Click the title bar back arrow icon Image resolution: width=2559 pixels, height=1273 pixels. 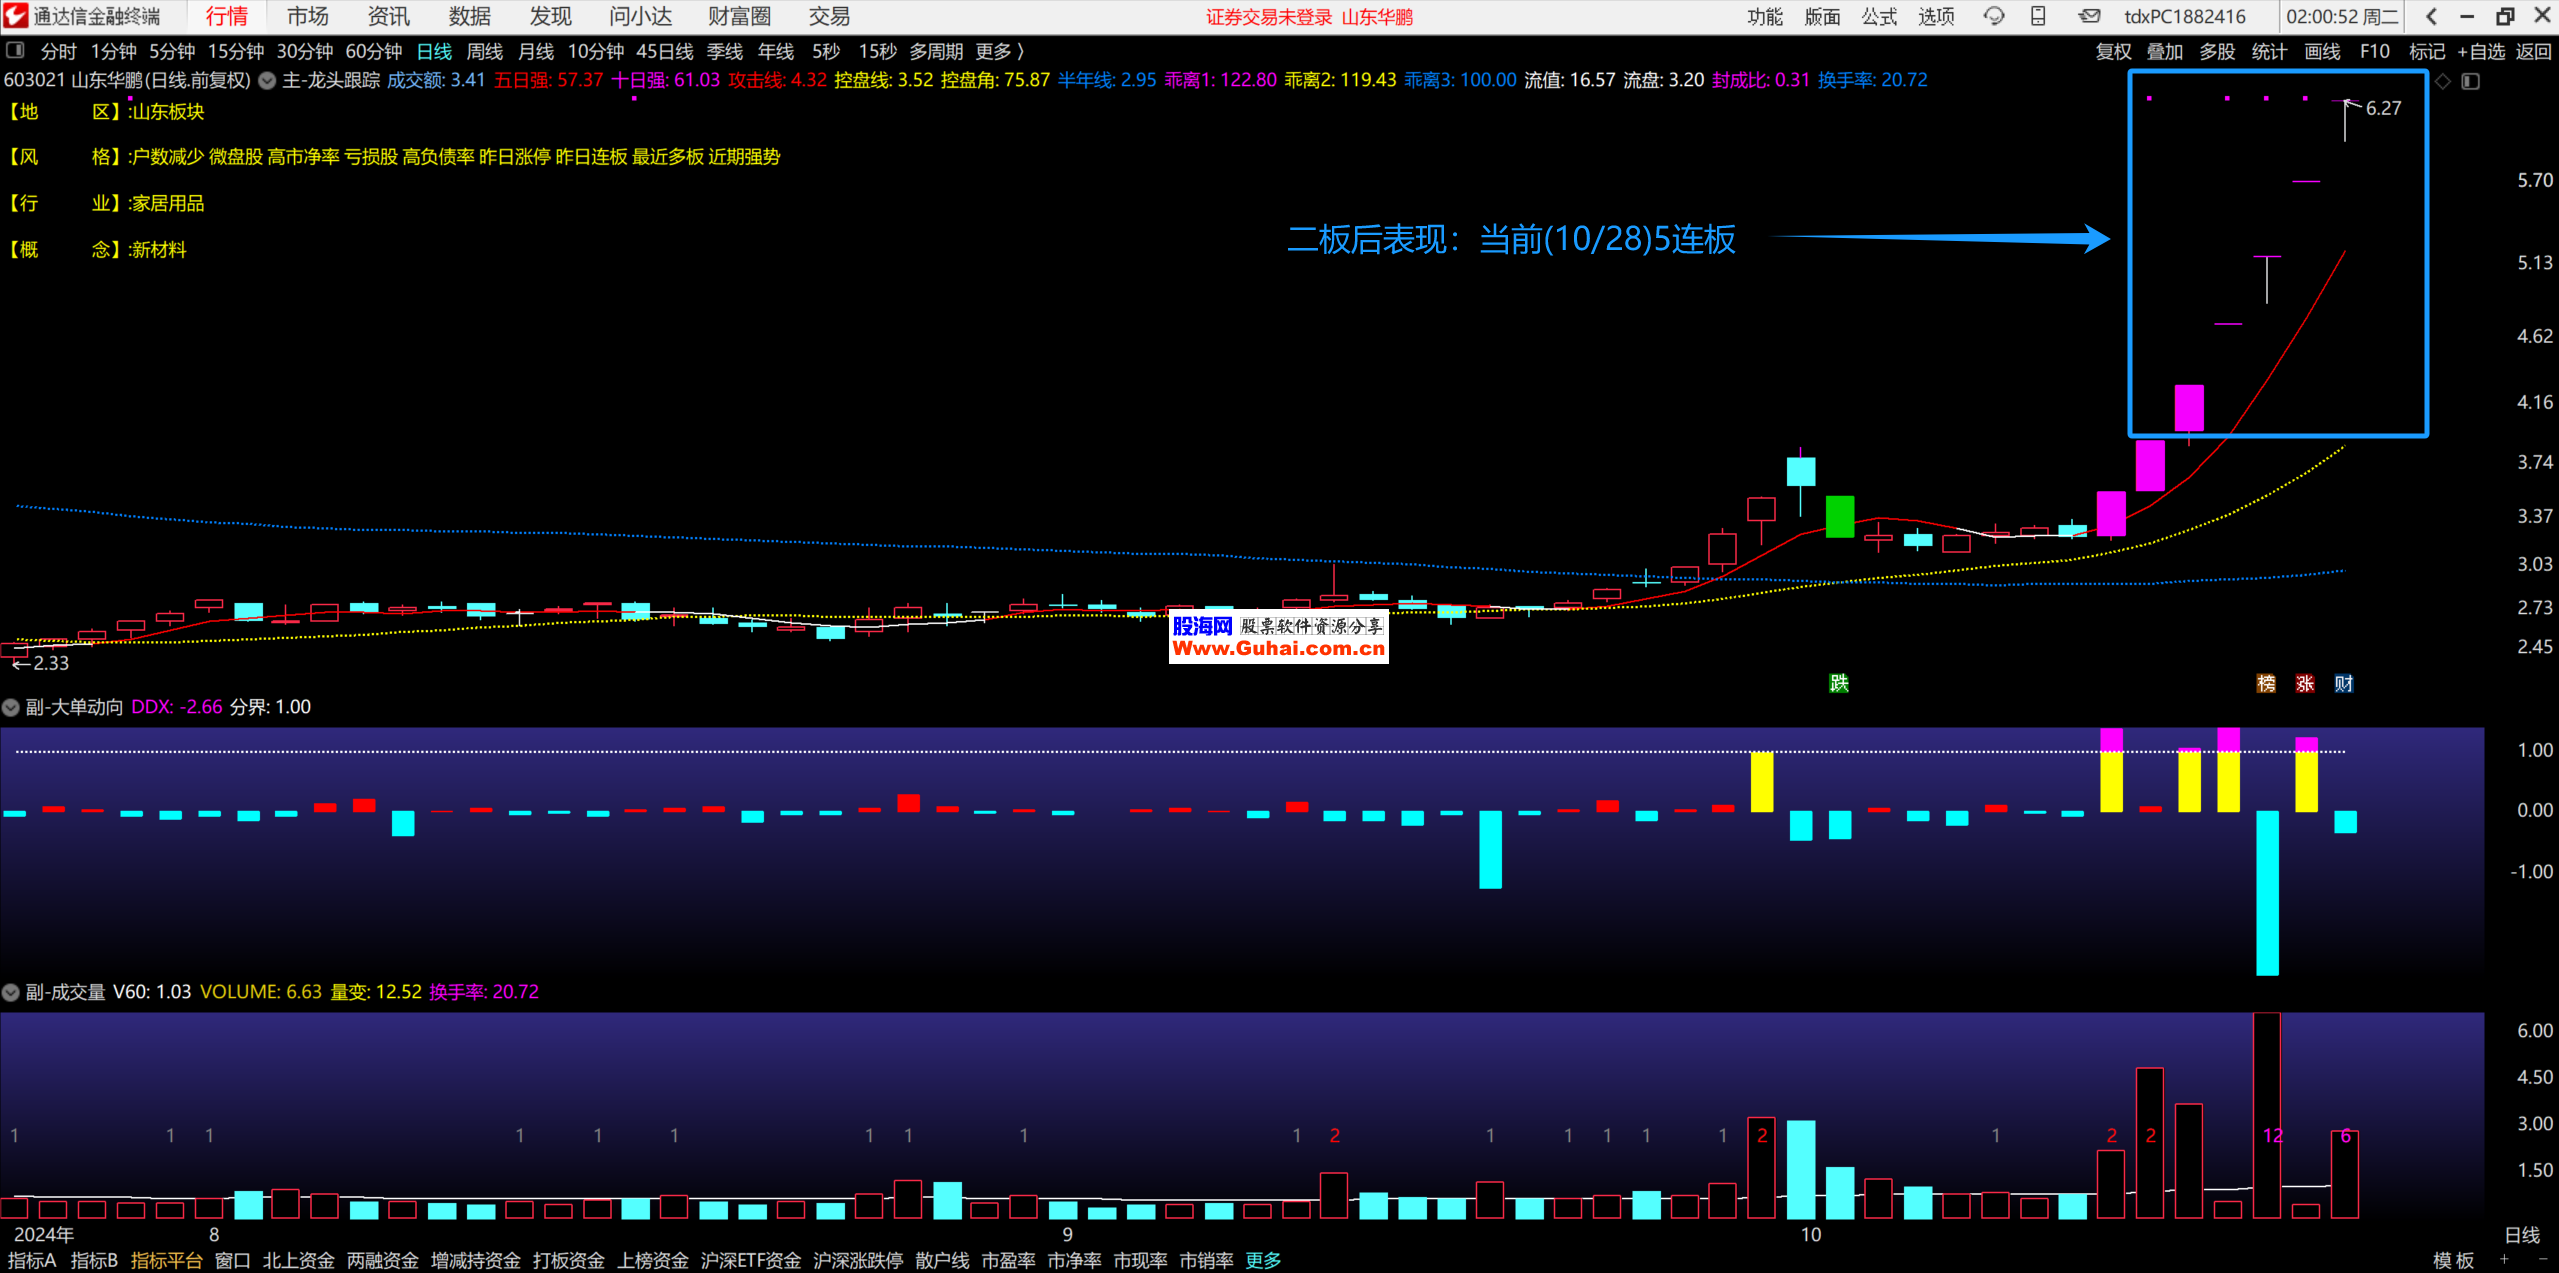tap(2432, 16)
